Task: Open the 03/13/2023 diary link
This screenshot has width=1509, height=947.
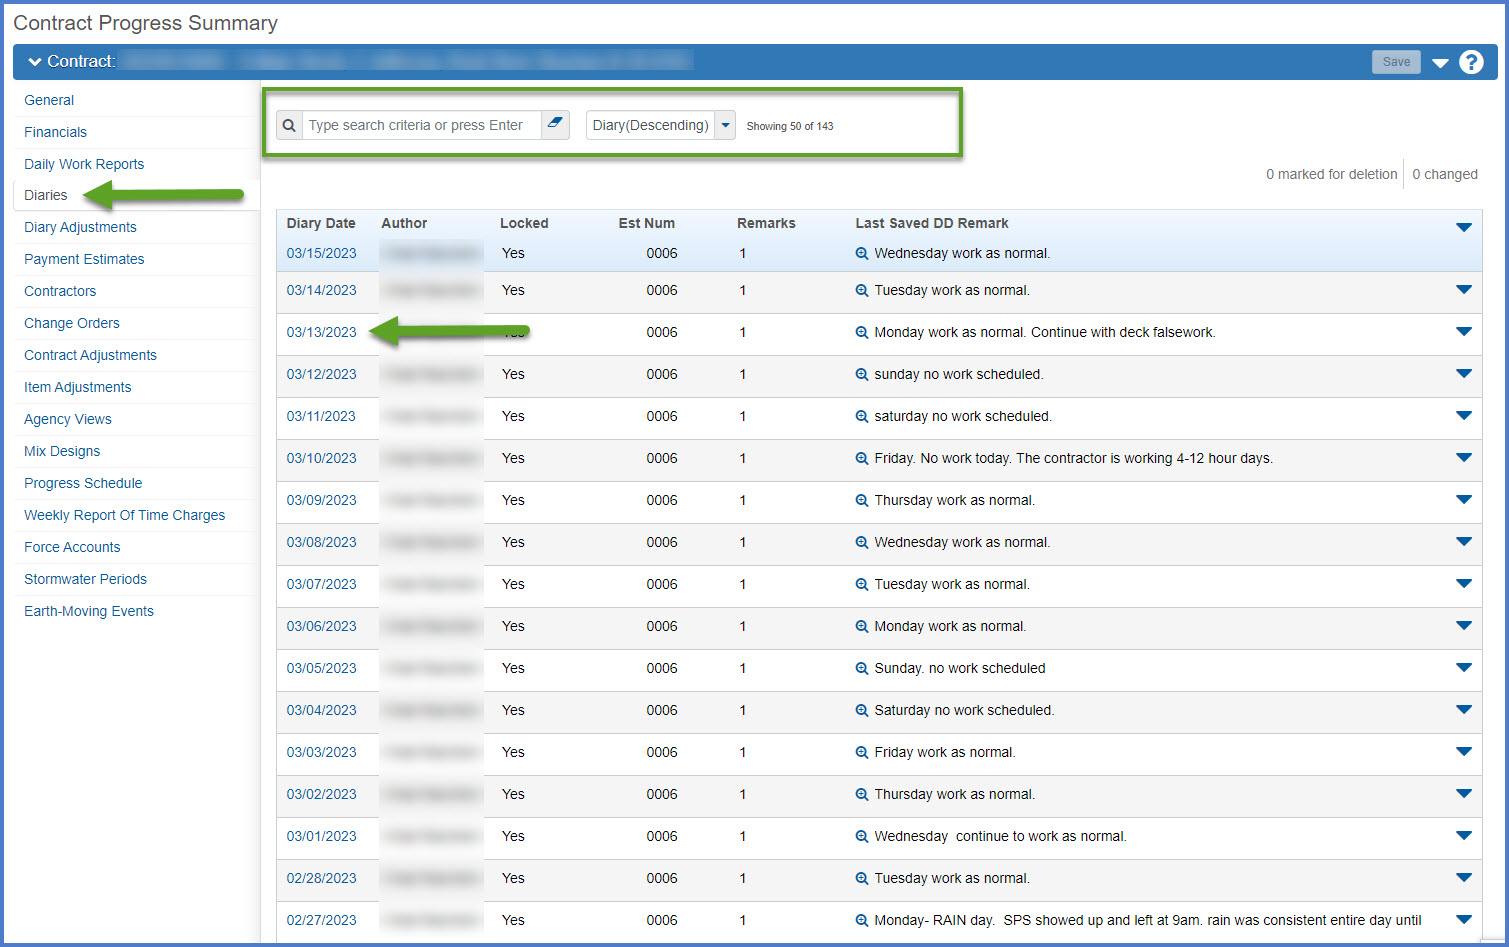Action: 321,332
